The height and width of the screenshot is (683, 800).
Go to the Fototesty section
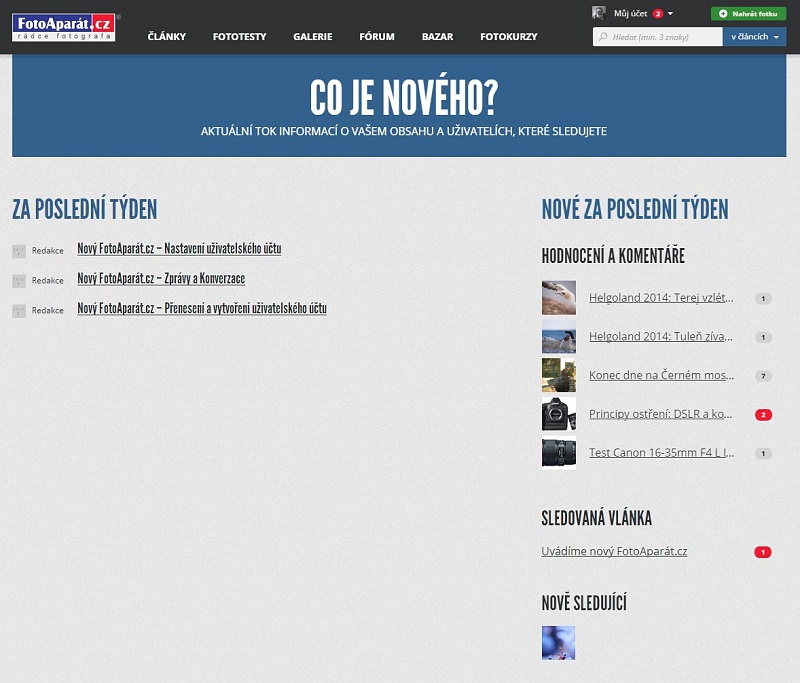click(x=239, y=37)
